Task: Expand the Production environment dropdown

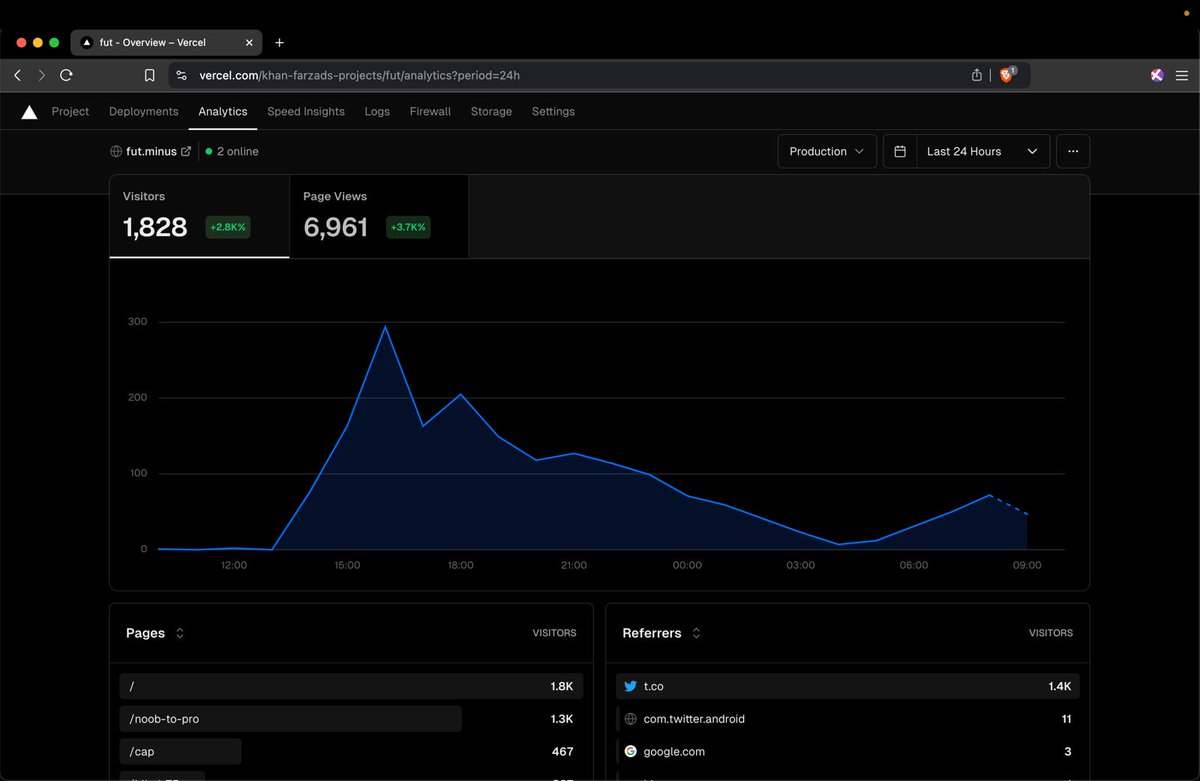Action: (x=827, y=151)
